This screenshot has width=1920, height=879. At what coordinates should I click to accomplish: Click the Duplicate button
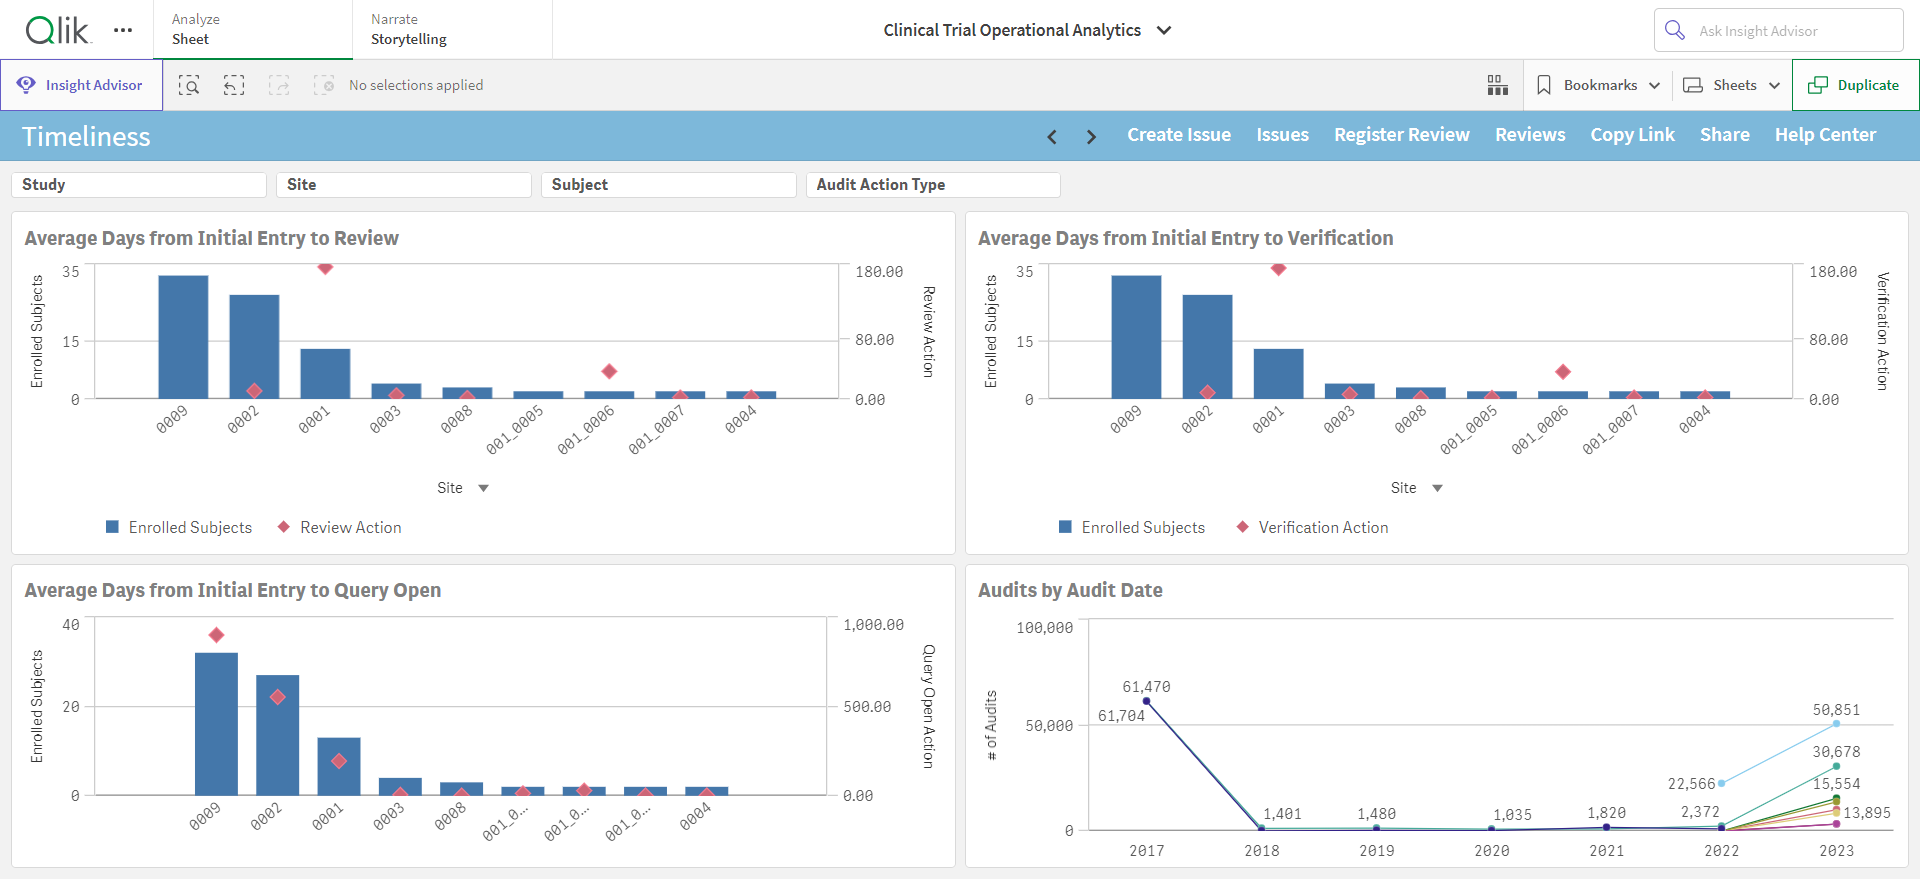pyautogui.click(x=1855, y=85)
